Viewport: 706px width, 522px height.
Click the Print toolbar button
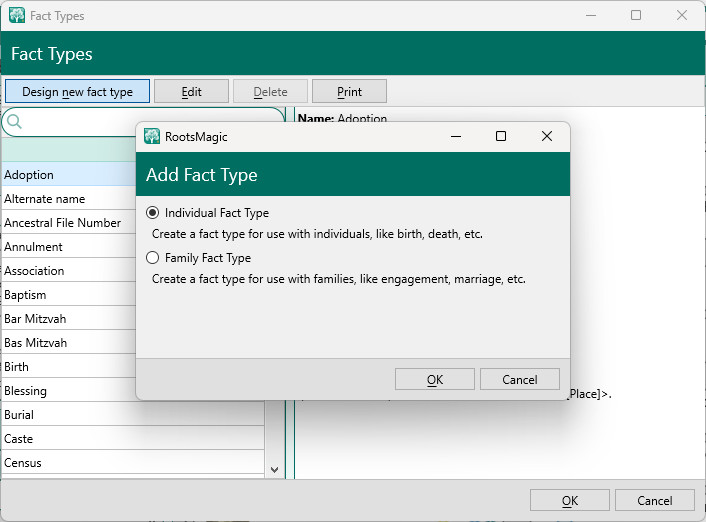click(x=349, y=92)
